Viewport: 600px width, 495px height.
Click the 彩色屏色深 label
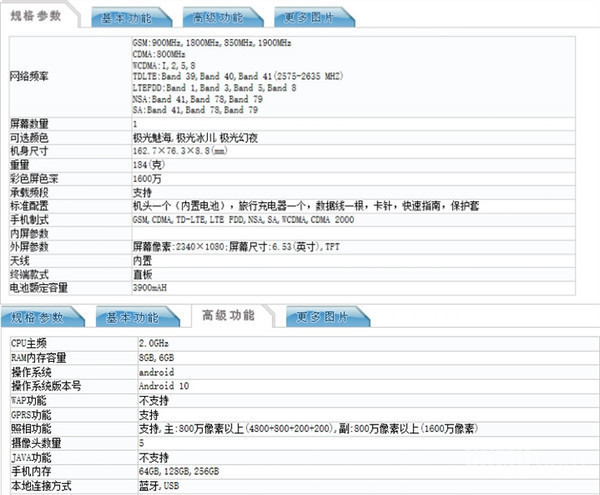click(34, 179)
